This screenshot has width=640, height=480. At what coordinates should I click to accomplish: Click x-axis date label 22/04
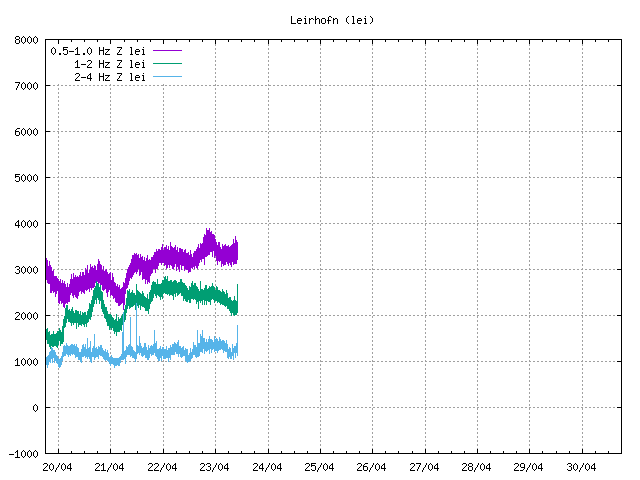pos(162,467)
